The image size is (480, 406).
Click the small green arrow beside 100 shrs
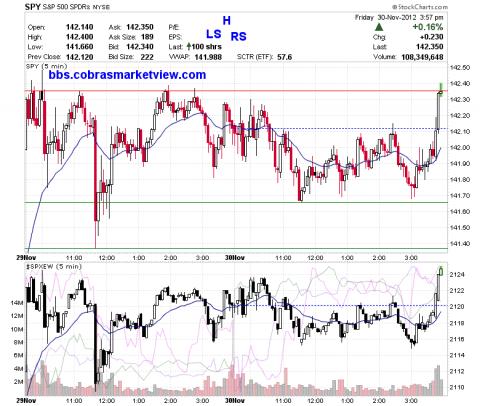(189, 47)
